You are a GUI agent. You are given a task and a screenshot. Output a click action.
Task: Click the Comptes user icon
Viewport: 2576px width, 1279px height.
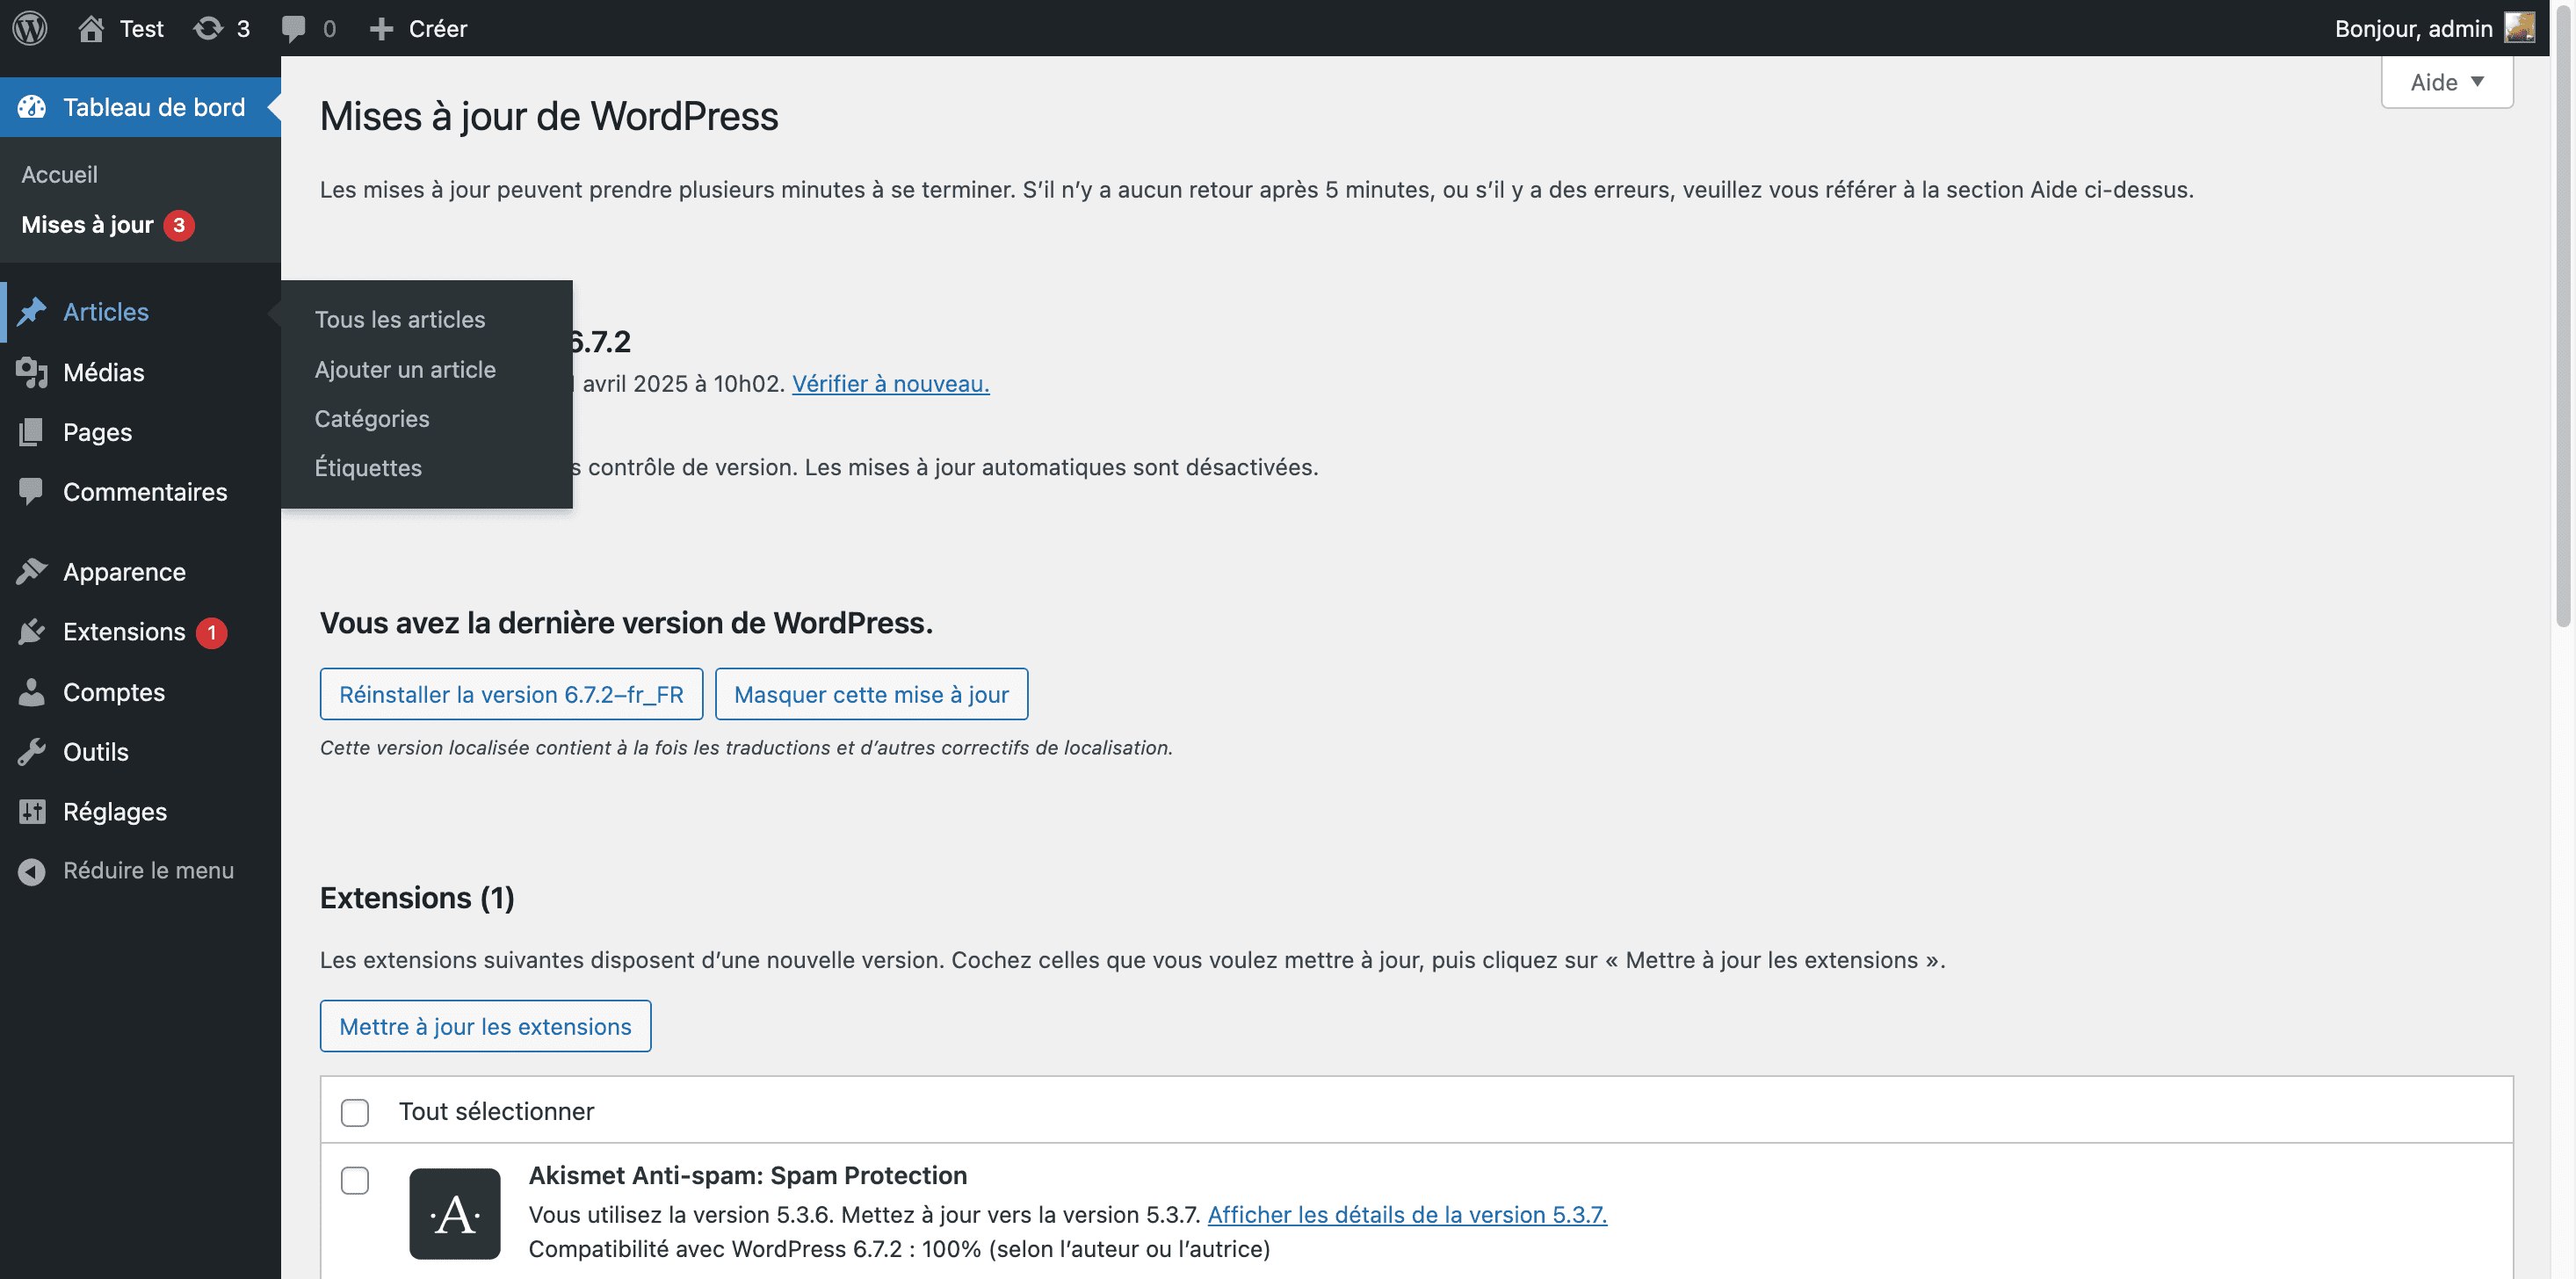tap(32, 692)
